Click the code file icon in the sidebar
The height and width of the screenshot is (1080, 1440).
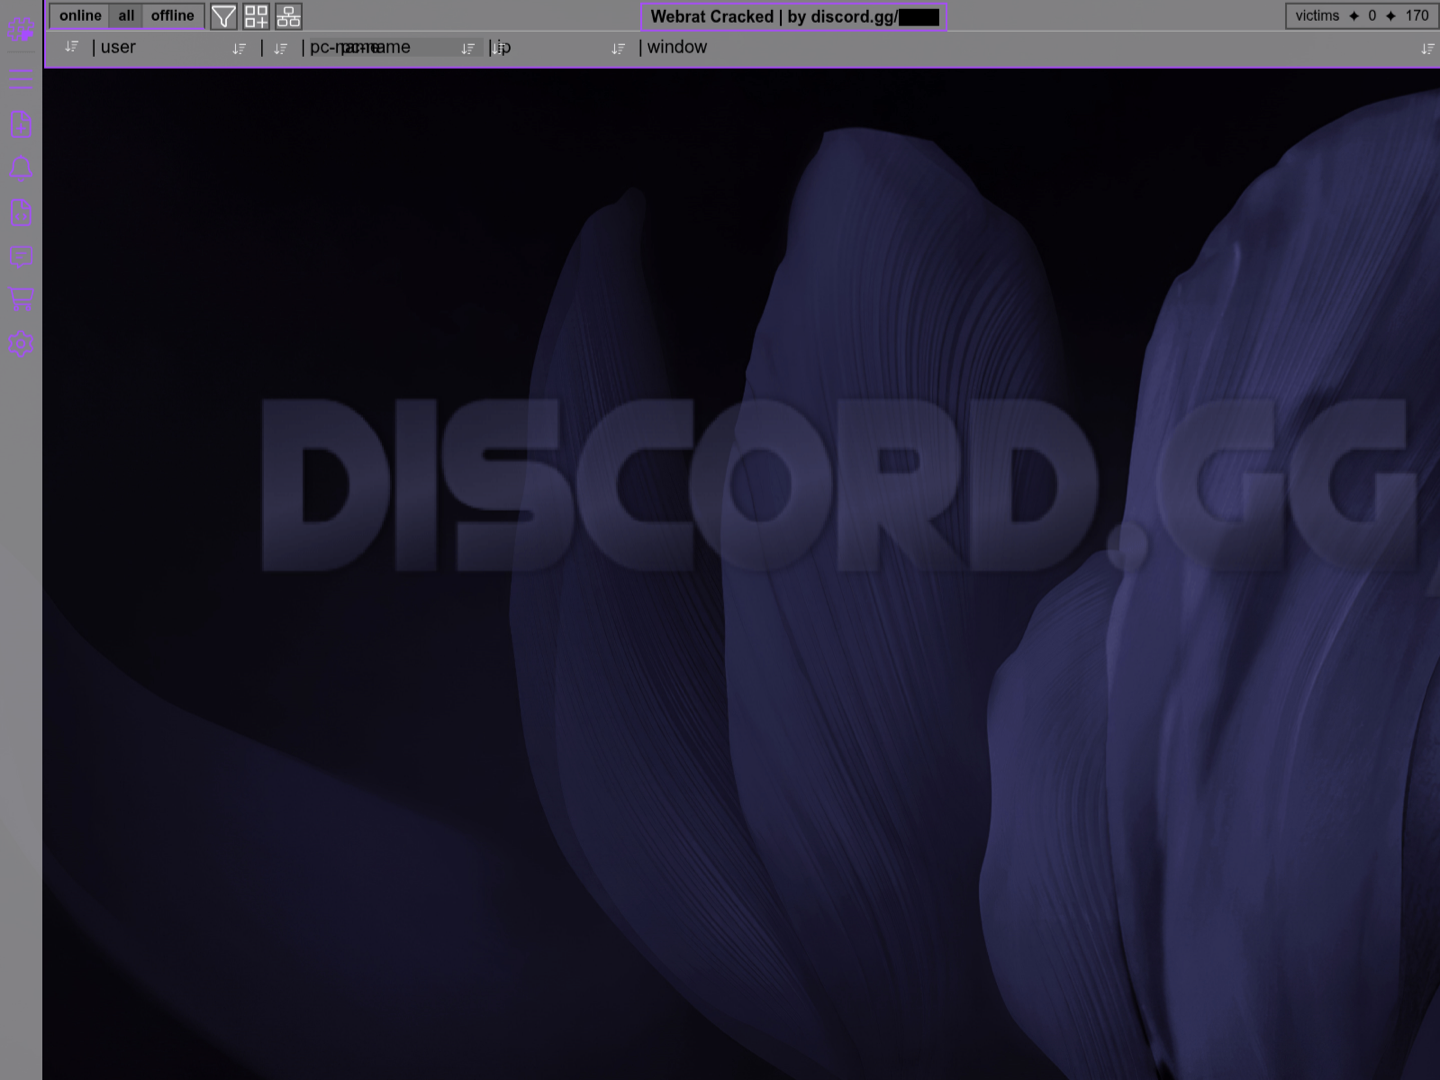coord(21,212)
